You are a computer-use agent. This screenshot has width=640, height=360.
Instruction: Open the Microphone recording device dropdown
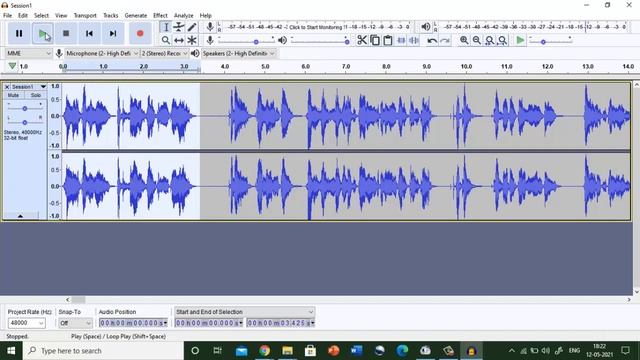102,53
